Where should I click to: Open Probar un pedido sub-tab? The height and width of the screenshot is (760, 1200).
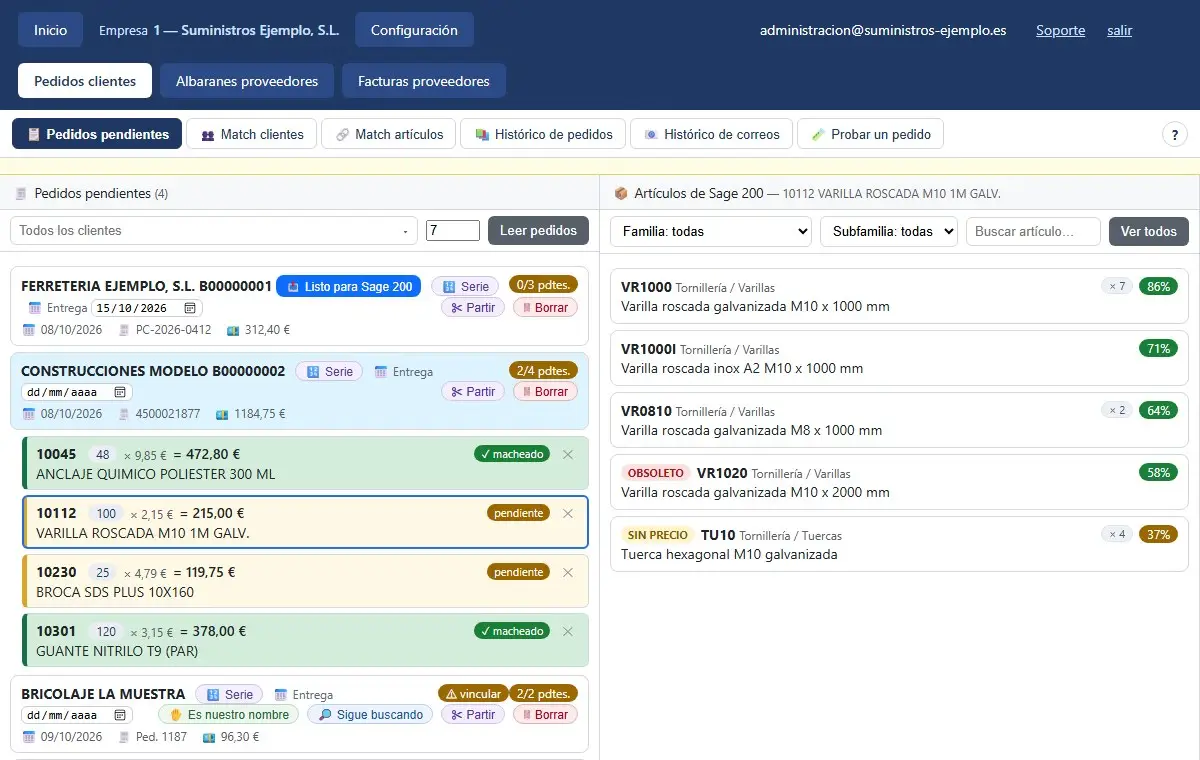870,134
